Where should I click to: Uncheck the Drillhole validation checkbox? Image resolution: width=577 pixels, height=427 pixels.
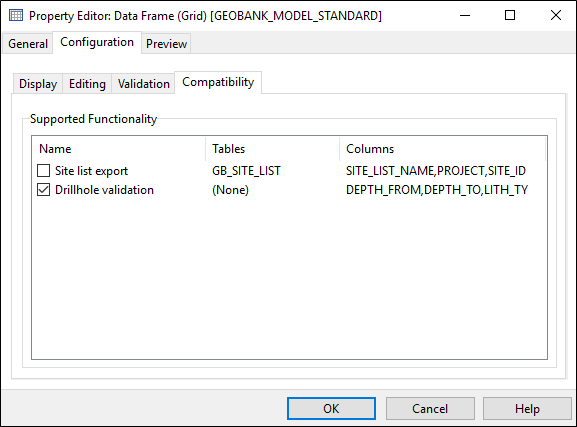pos(43,190)
